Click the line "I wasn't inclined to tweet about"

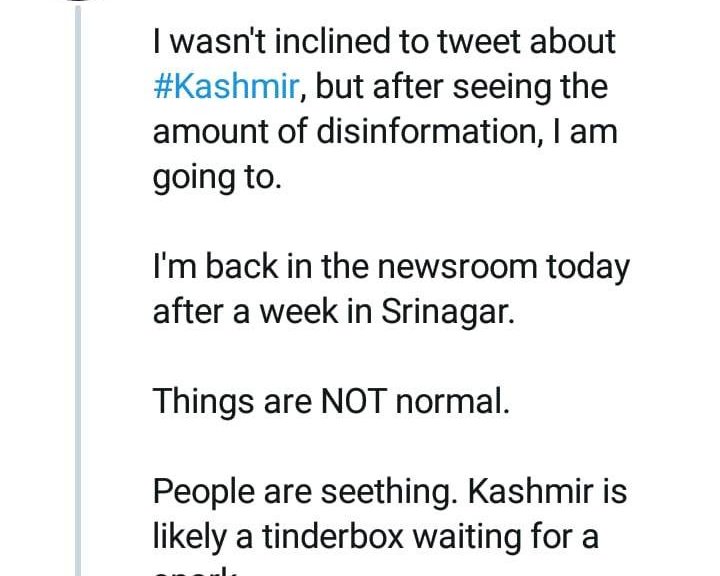coord(384,42)
